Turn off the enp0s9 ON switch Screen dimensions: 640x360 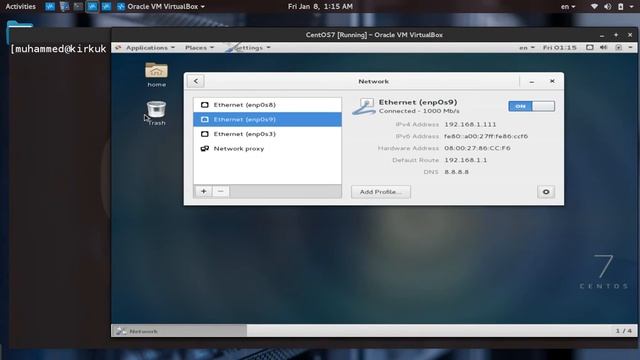coord(531,106)
